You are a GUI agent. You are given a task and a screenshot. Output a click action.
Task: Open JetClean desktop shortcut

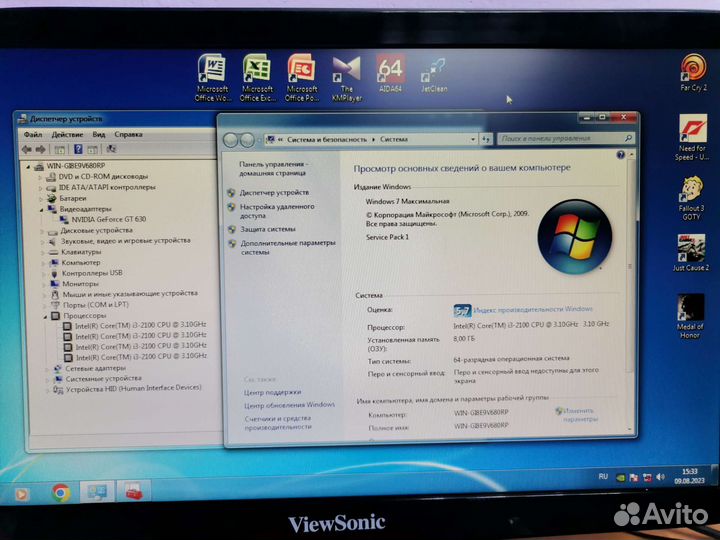tap(434, 70)
